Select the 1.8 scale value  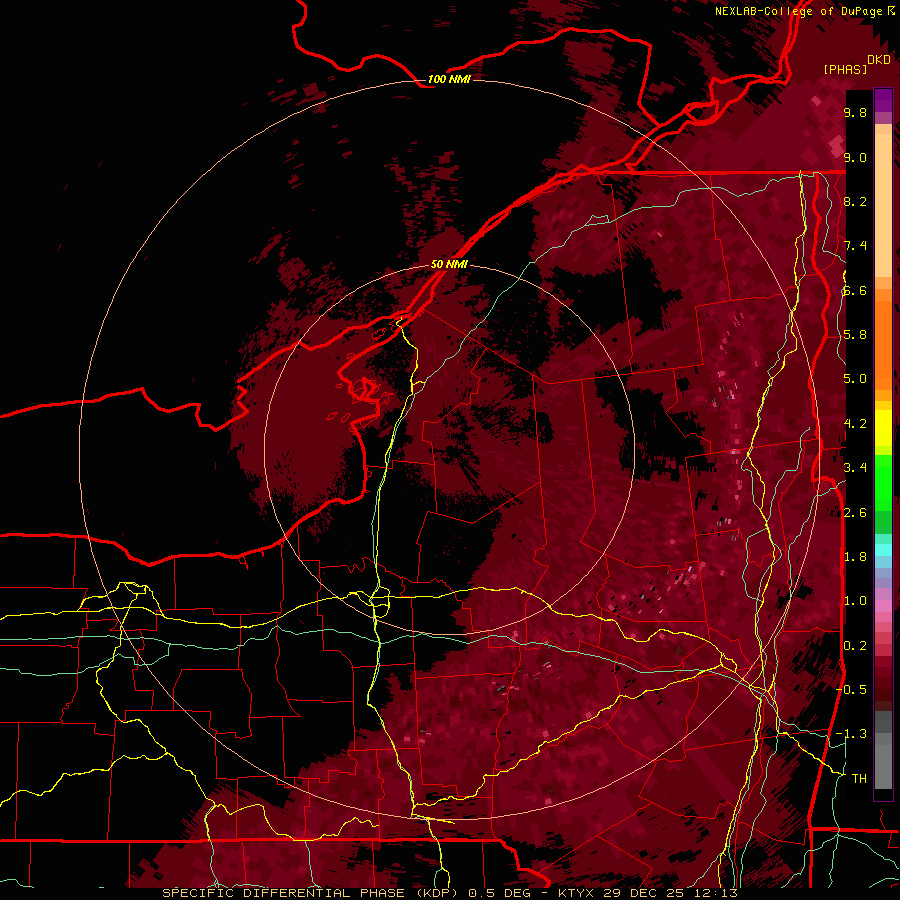855,557
